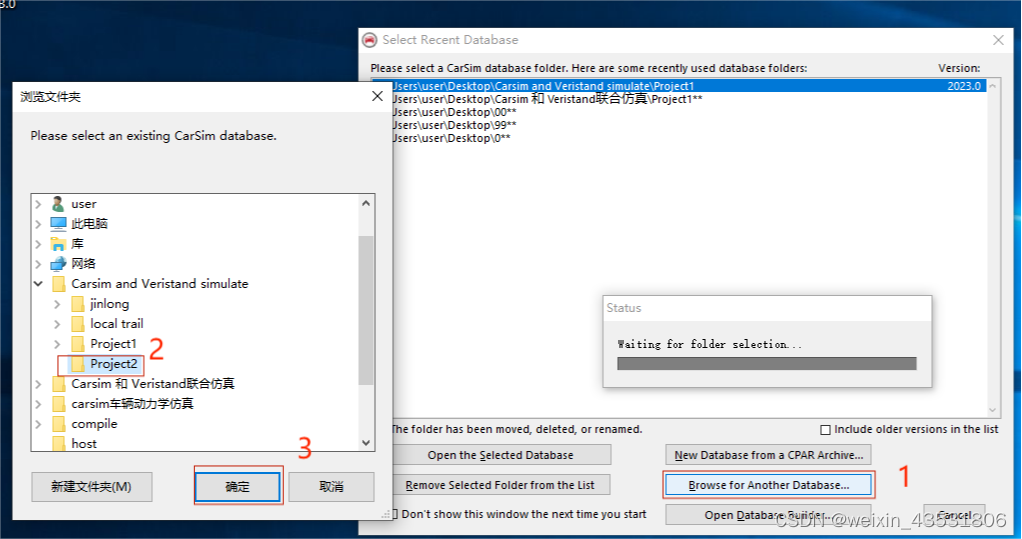Viewport: 1022px width, 539px height.
Task: Click the Project2 folder icon
Action: [x=78, y=364]
